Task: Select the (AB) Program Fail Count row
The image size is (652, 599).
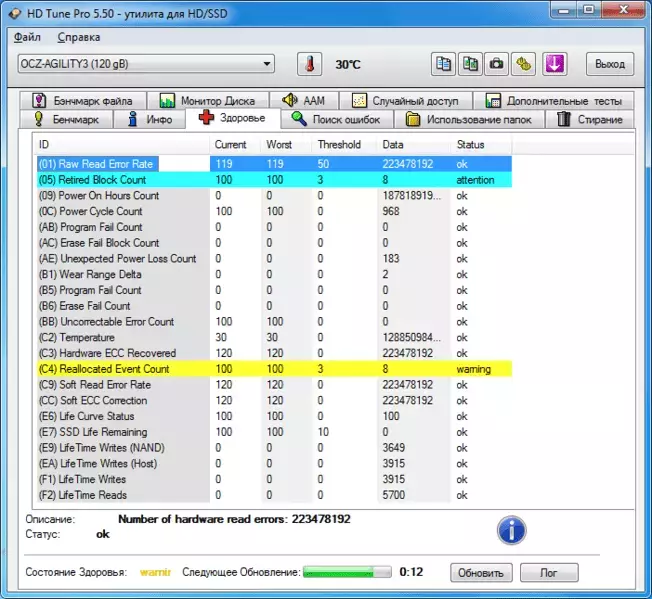Action: click(x=274, y=227)
